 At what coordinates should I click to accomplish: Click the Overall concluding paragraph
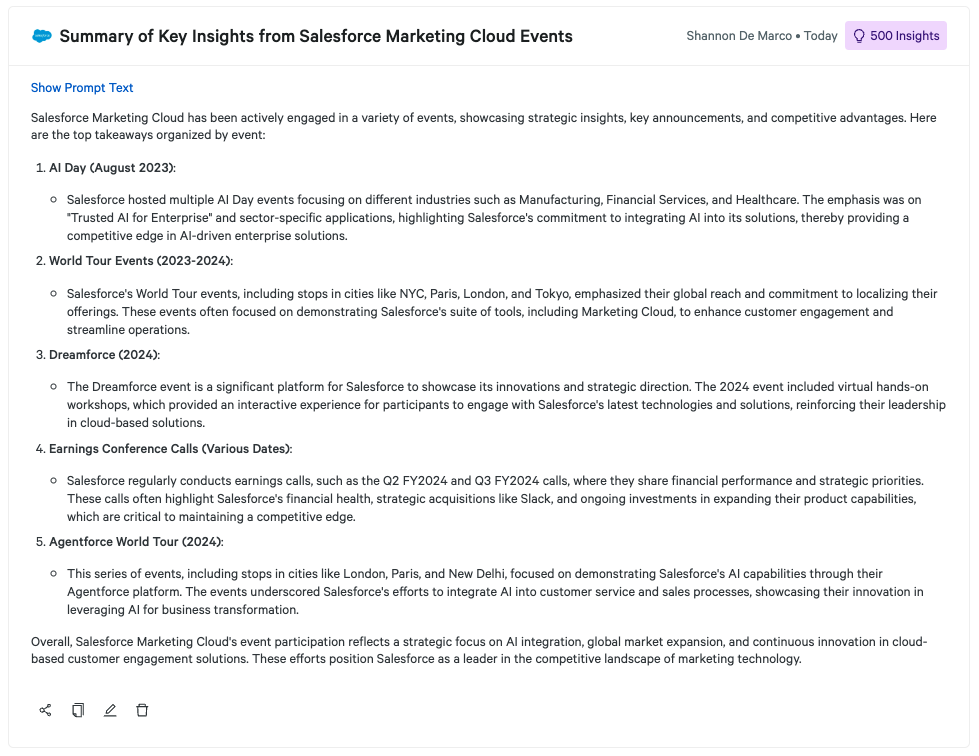click(x=479, y=650)
